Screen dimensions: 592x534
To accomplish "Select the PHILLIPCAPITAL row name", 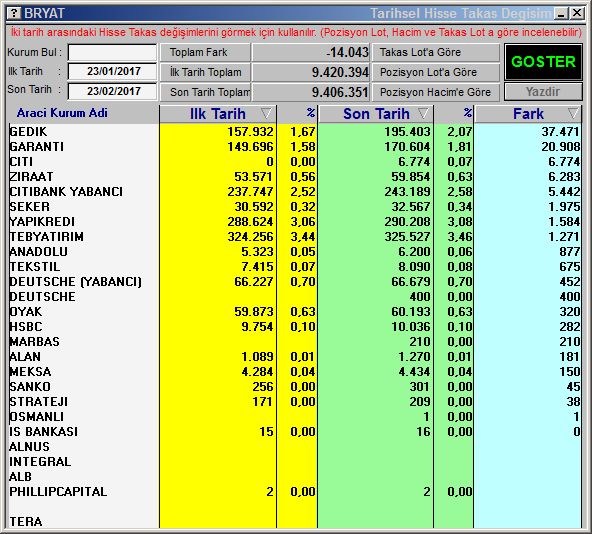I will tap(58, 492).
